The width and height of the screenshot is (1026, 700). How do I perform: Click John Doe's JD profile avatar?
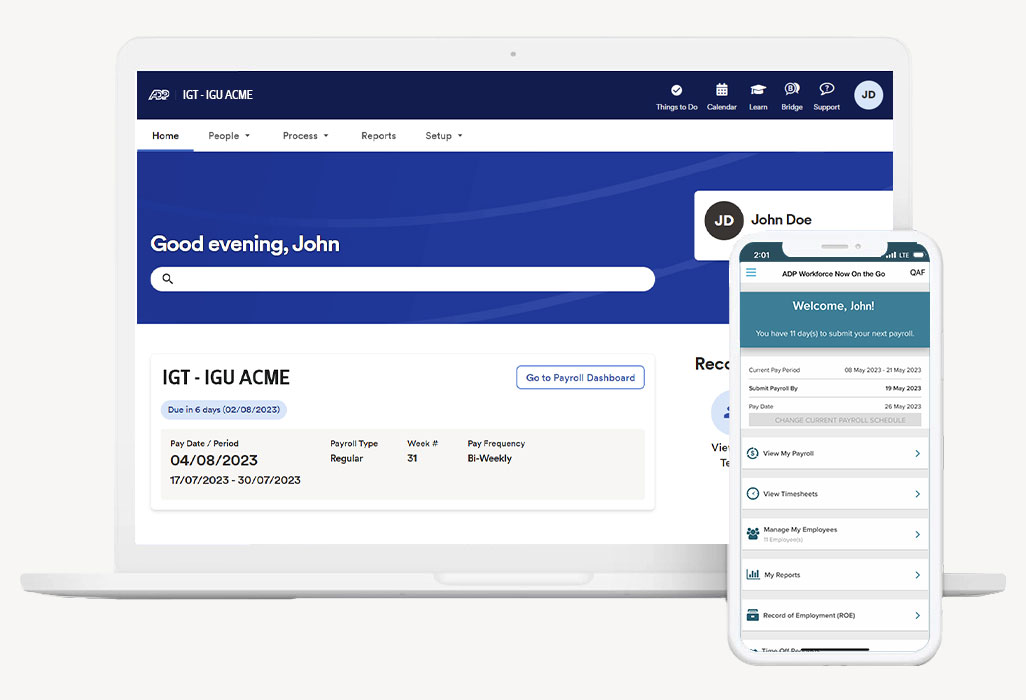[x=724, y=220]
